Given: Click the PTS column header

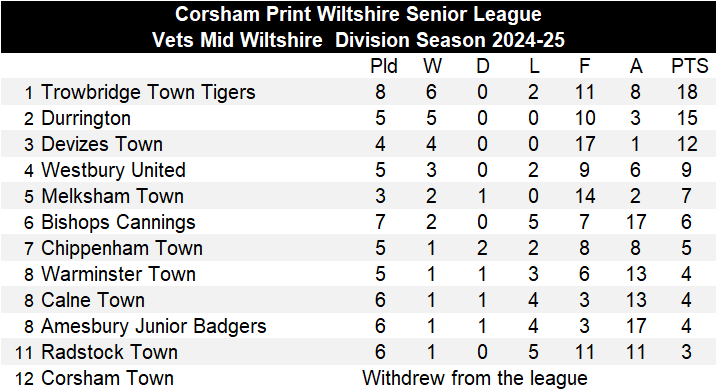Looking at the screenshot, I should pos(690,67).
